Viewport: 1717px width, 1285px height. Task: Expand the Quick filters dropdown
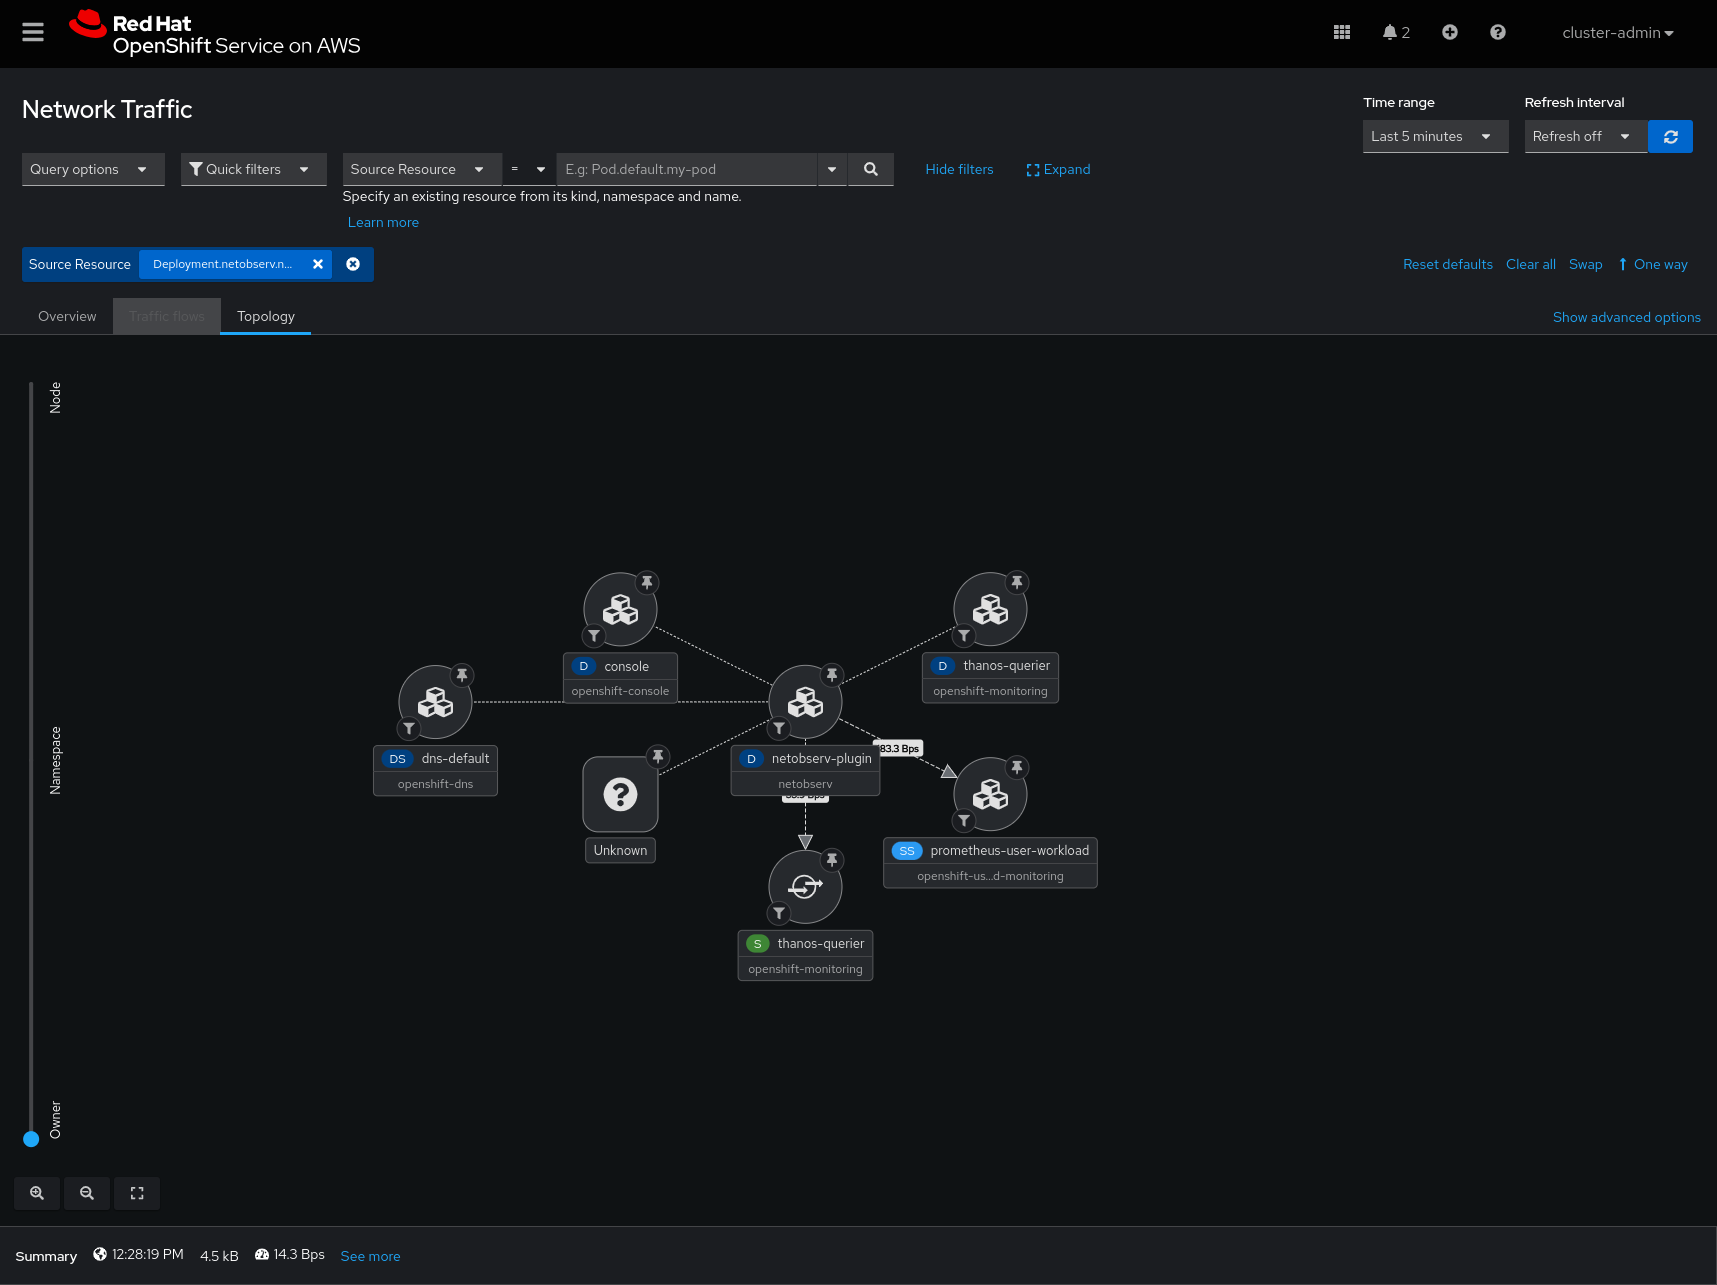pos(253,170)
